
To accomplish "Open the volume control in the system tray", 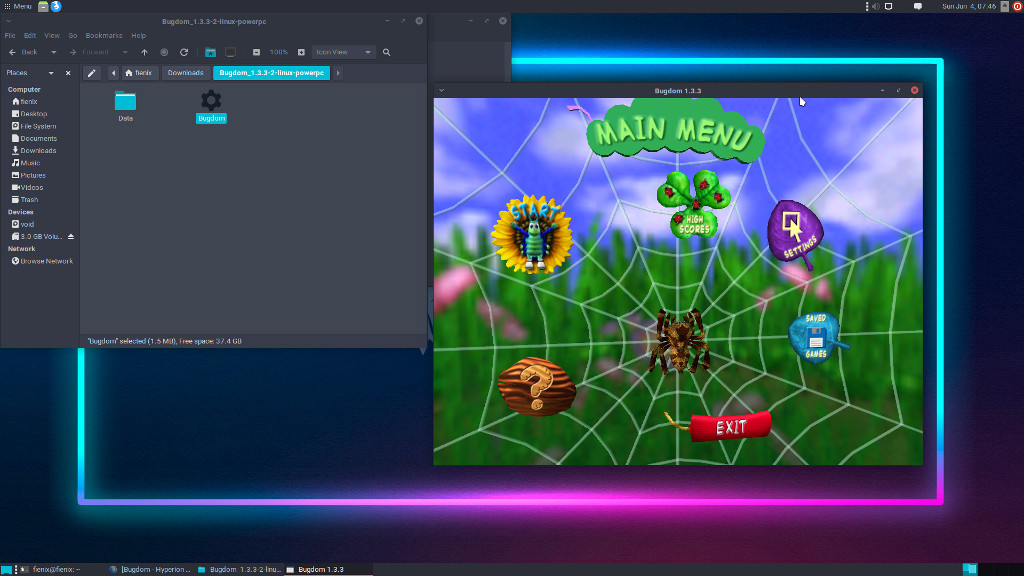I will [x=876, y=7].
